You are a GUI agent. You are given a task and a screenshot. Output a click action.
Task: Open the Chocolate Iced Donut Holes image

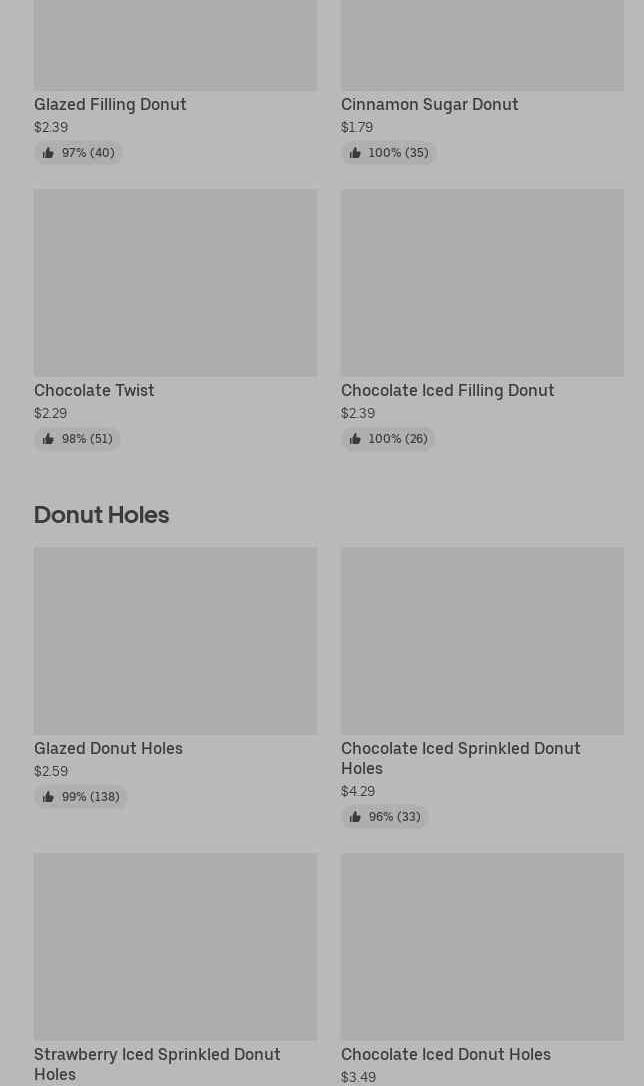point(482,947)
